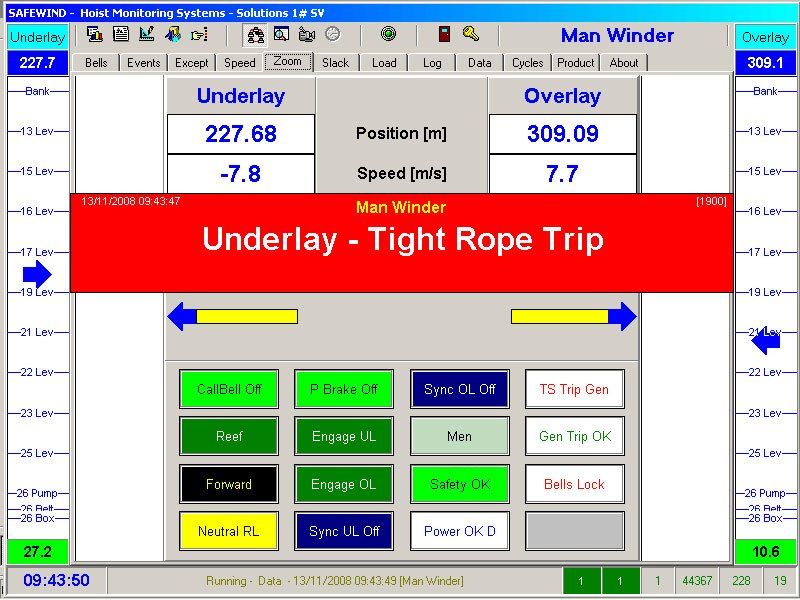The image size is (800, 600).
Task: Click the blue arrow on left level gauge
Action: 37,274
